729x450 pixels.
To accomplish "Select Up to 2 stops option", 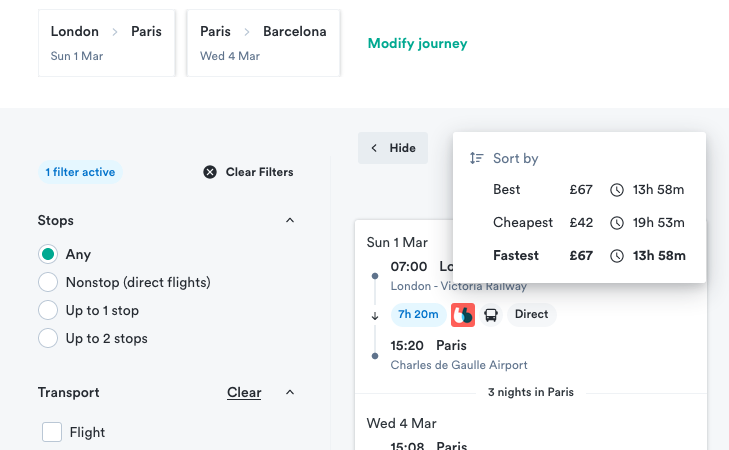I will point(48,338).
